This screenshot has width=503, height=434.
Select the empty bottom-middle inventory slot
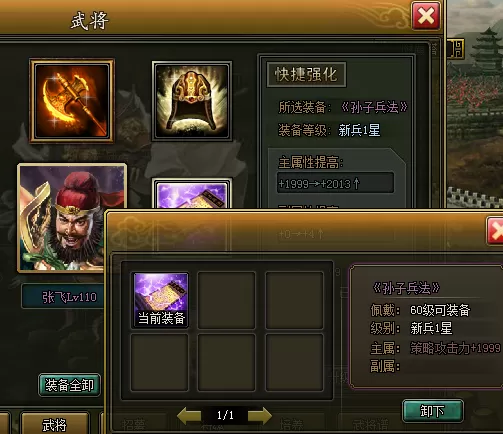click(226, 362)
